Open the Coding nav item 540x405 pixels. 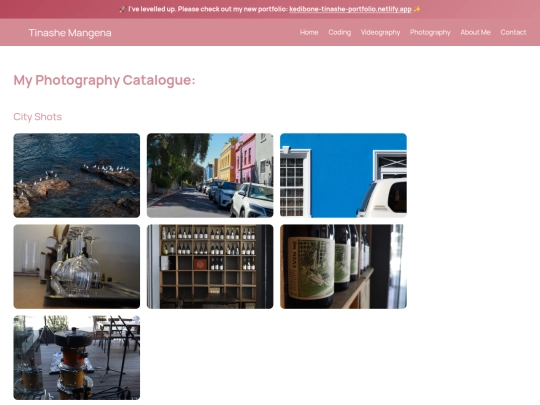[340, 32]
